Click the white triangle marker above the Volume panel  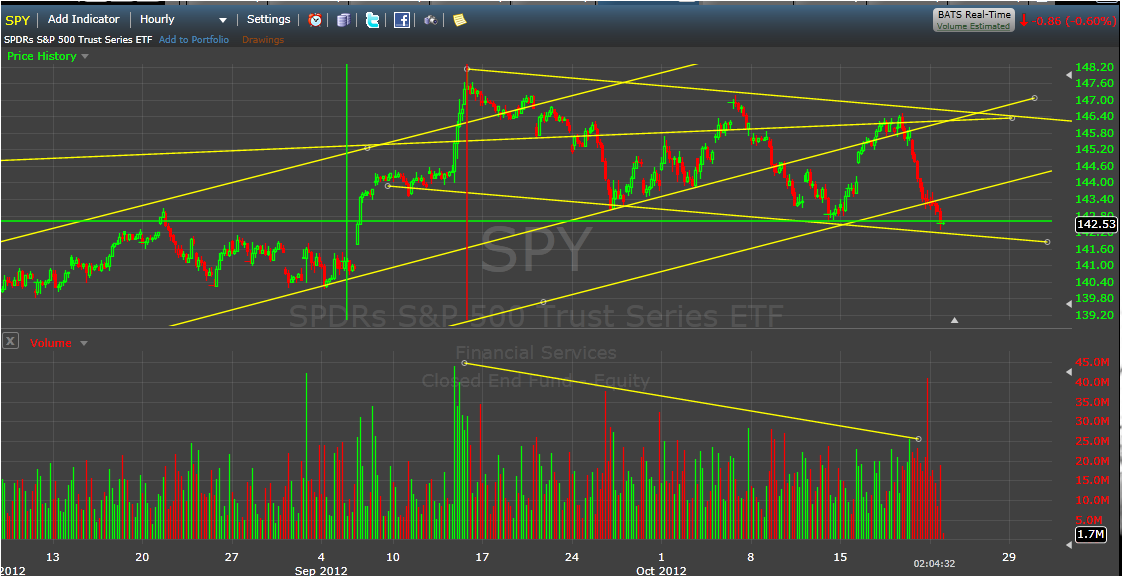tap(954, 321)
